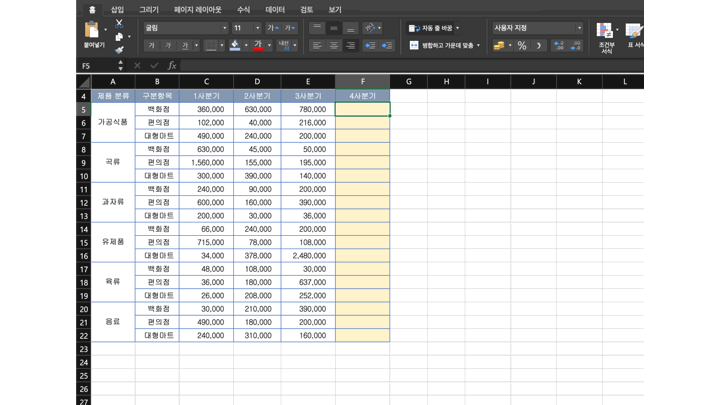Increase font size with the larger 가 button
The height and width of the screenshot is (405, 720).
[x=273, y=28]
